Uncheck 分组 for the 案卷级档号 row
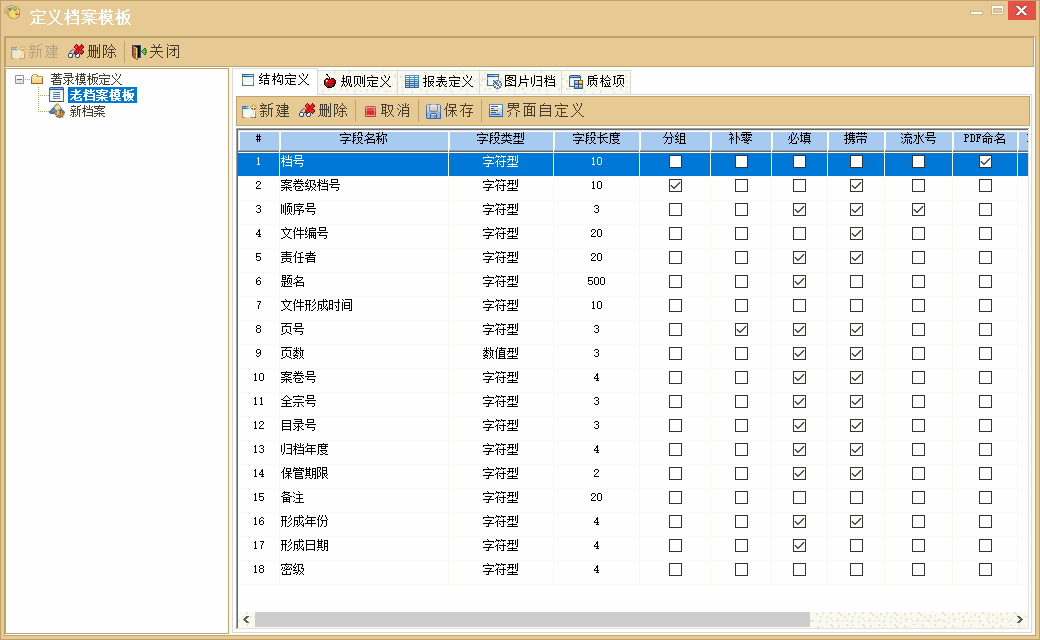The image size is (1040, 640). [675, 185]
